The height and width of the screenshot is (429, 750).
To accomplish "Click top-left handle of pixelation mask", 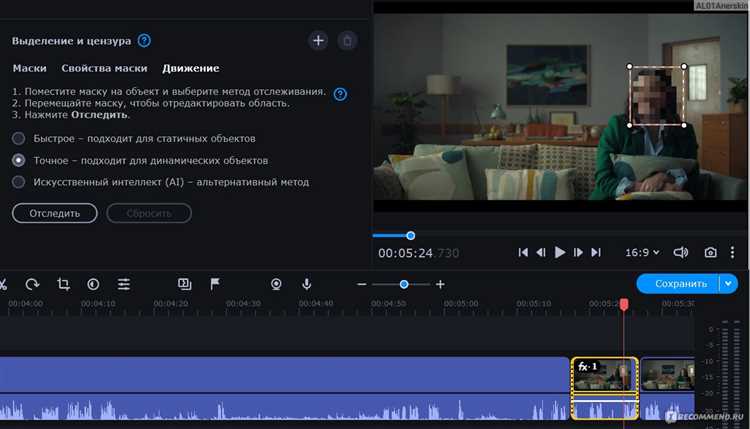I will click(629, 66).
